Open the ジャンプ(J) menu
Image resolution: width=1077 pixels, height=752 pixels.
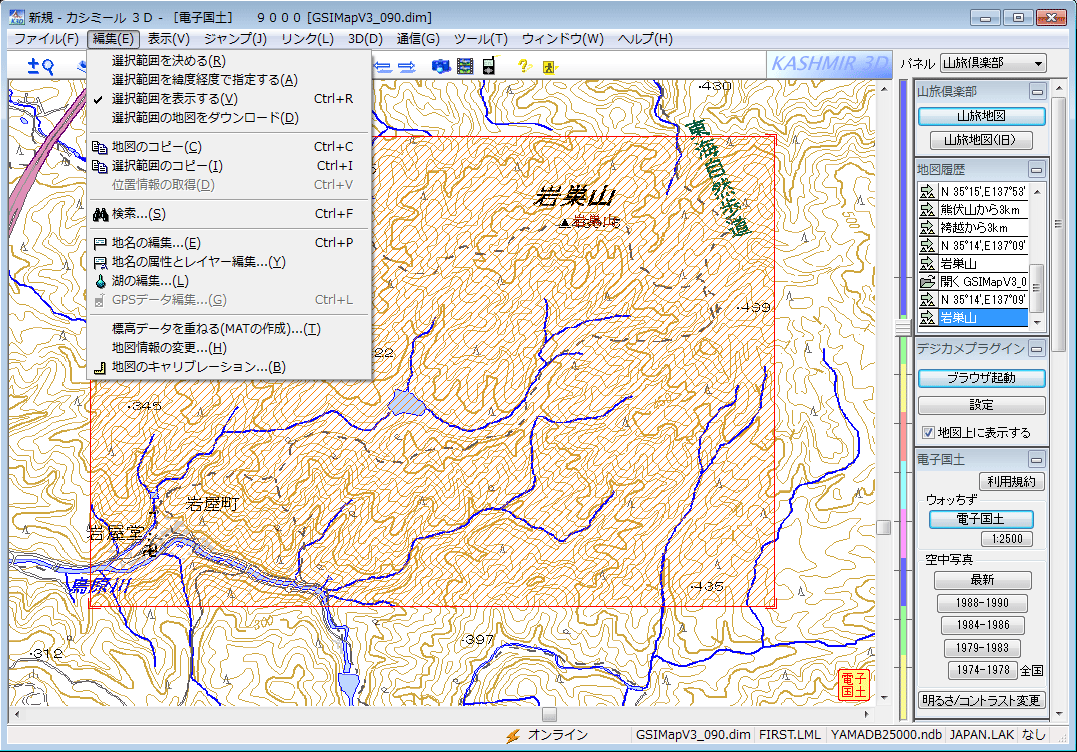coord(236,39)
